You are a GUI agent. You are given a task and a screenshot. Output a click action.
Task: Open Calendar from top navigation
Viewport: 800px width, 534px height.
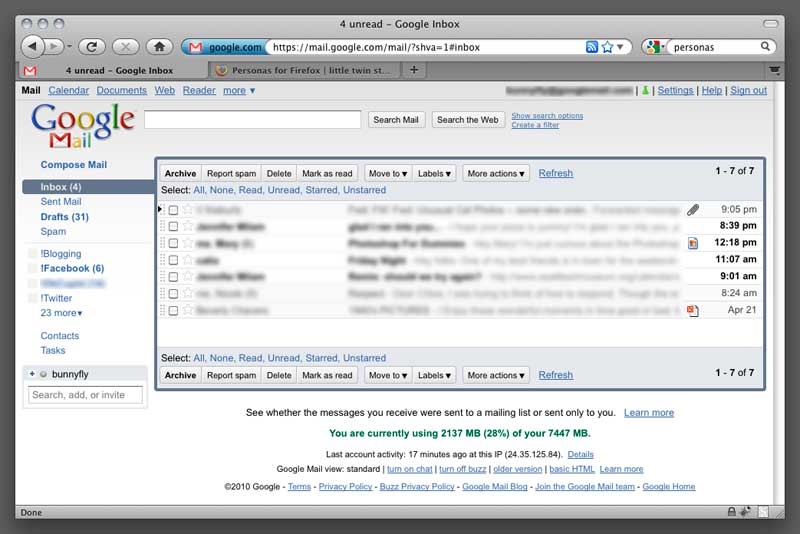68,90
